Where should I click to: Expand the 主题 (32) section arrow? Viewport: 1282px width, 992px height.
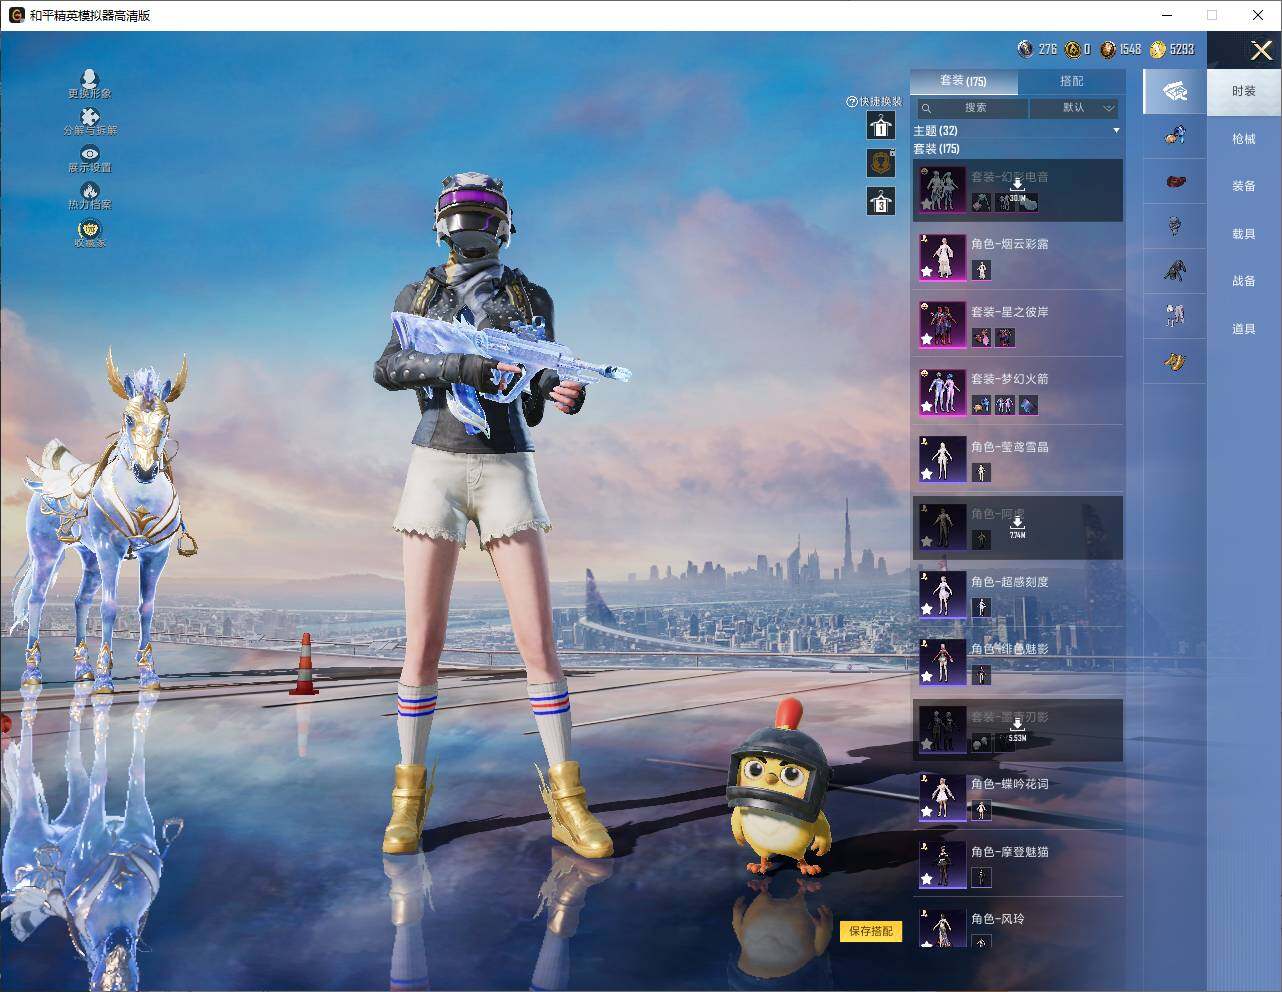(1116, 131)
